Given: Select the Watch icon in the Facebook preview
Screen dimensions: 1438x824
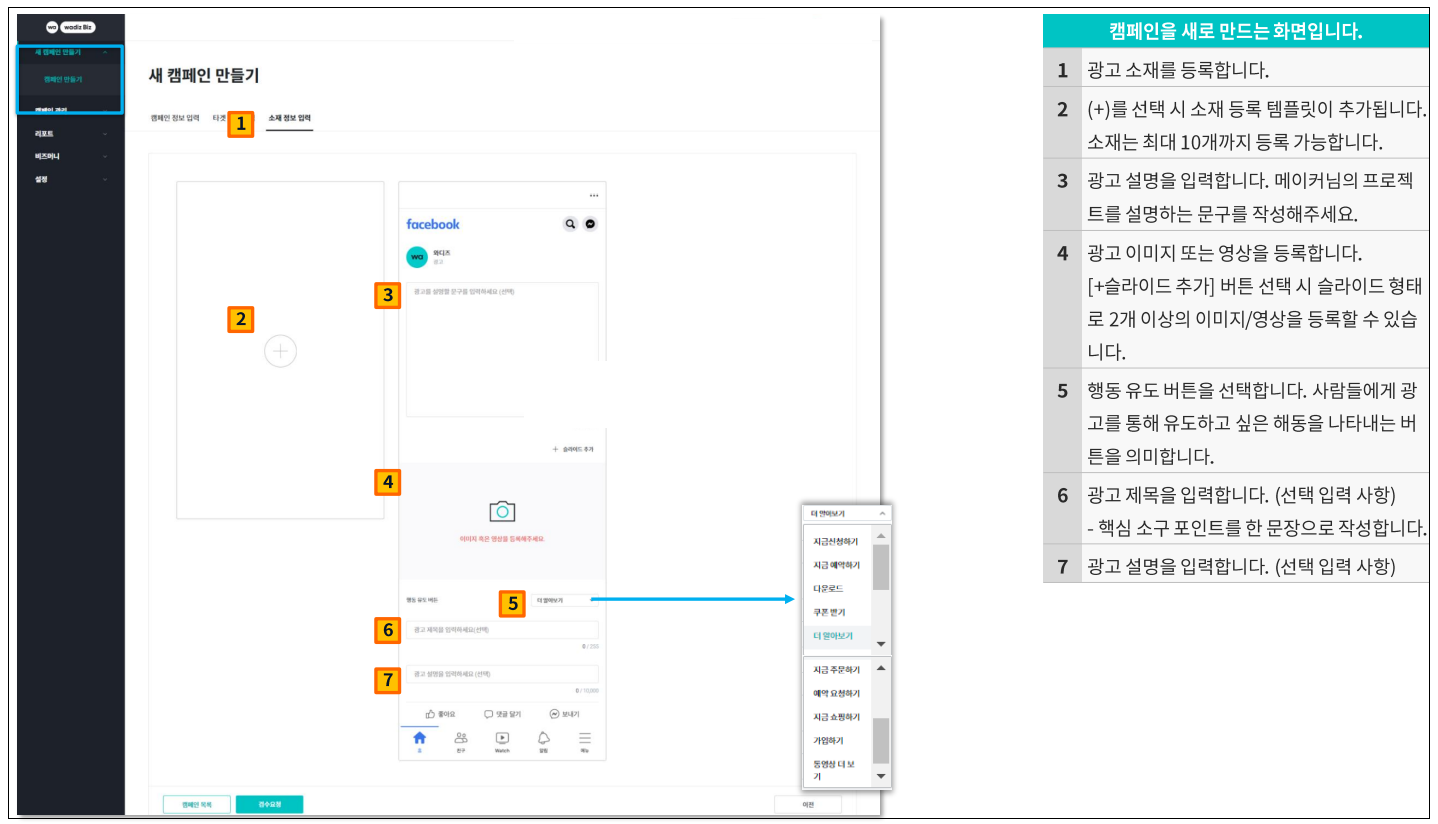Looking at the screenshot, I should 503,737.
